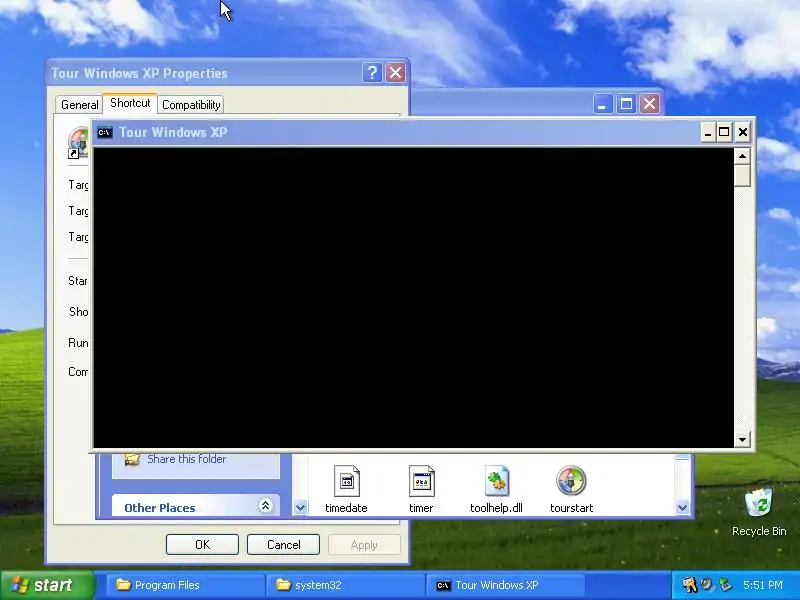Click the Tour Windows XP console title text

click(x=173, y=133)
